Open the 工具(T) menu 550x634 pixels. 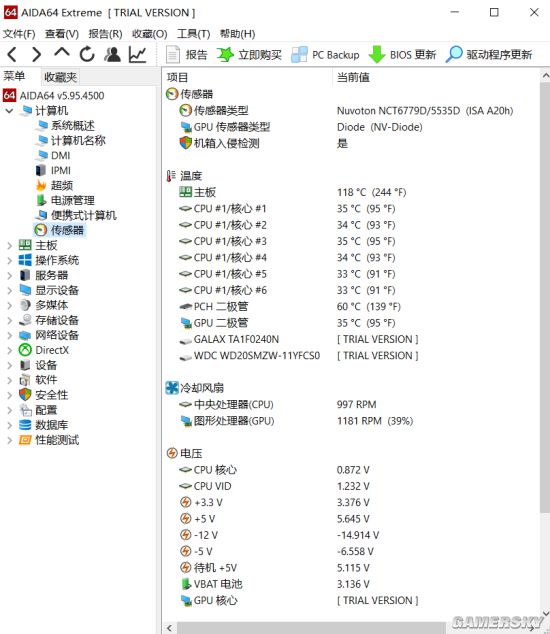[194, 34]
